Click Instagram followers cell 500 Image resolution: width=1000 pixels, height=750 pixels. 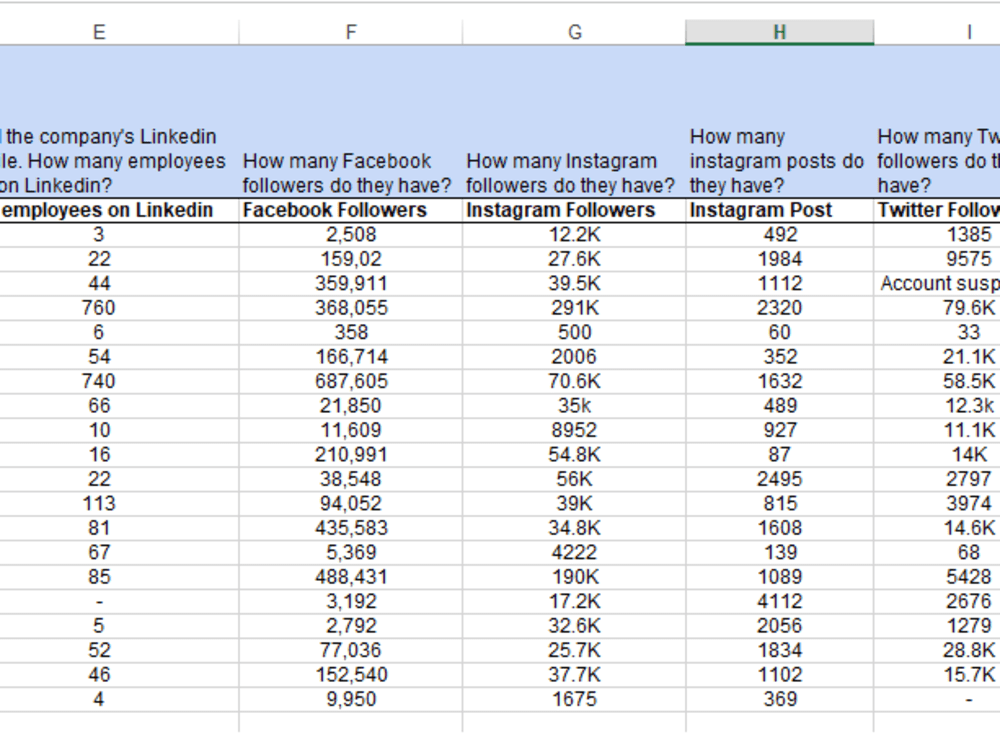point(574,332)
